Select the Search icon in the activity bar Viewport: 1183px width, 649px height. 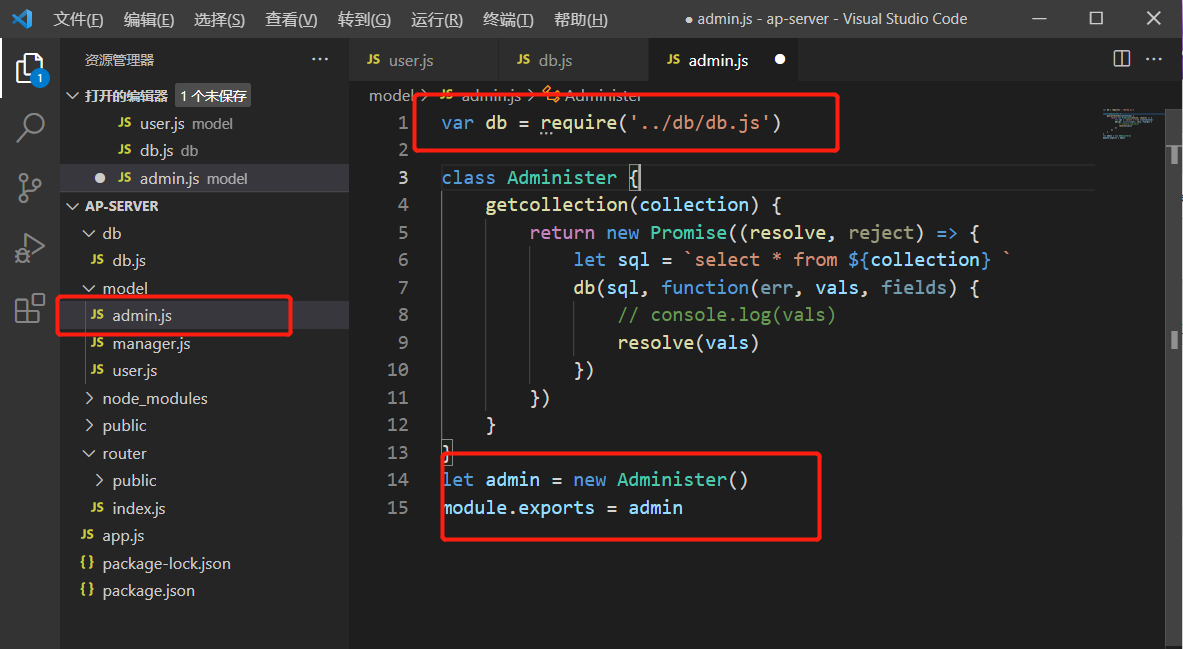pyautogui.click(x=29, y=128)
